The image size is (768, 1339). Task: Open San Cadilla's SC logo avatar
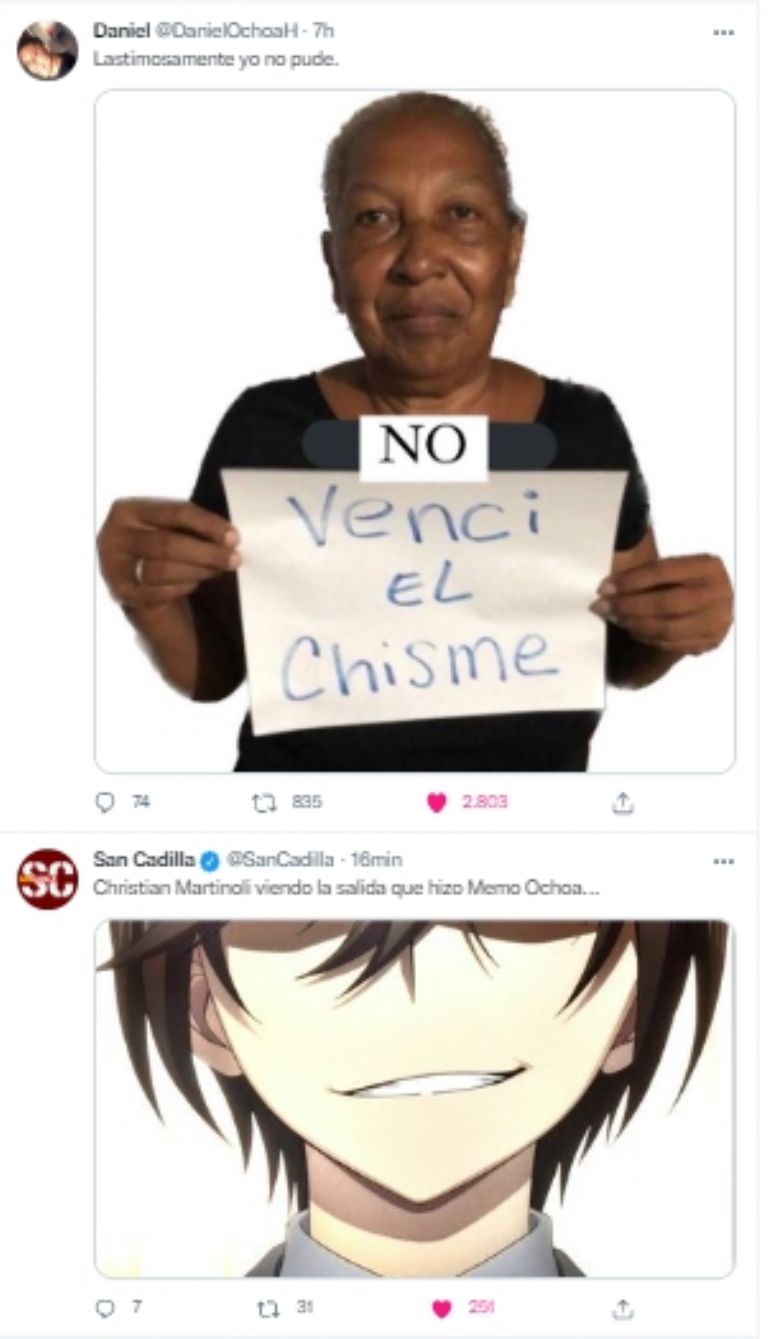coord(47,879)
